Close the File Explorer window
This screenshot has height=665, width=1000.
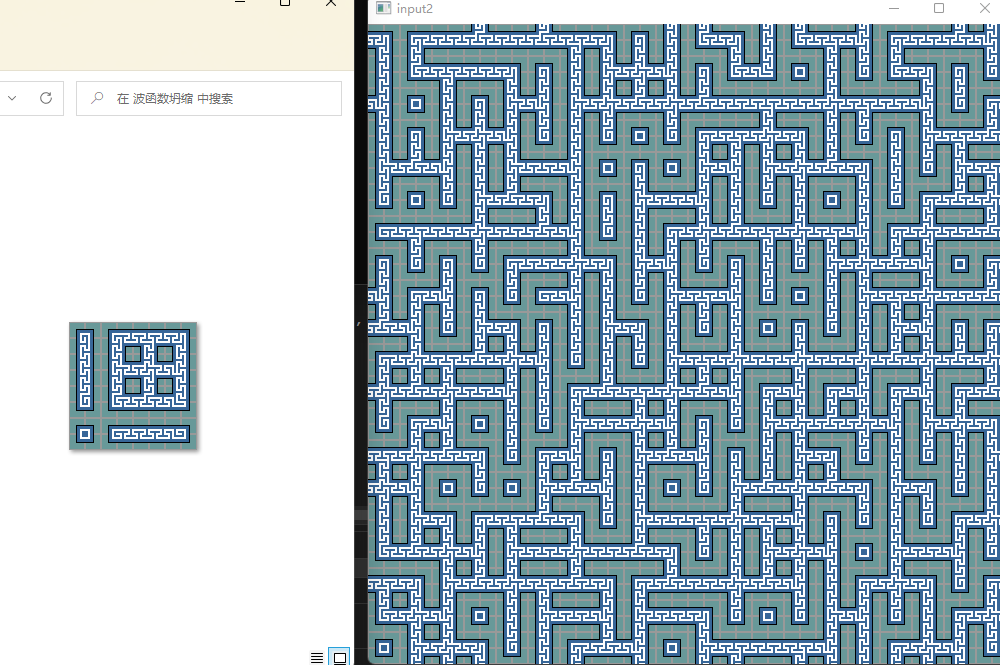331,4
